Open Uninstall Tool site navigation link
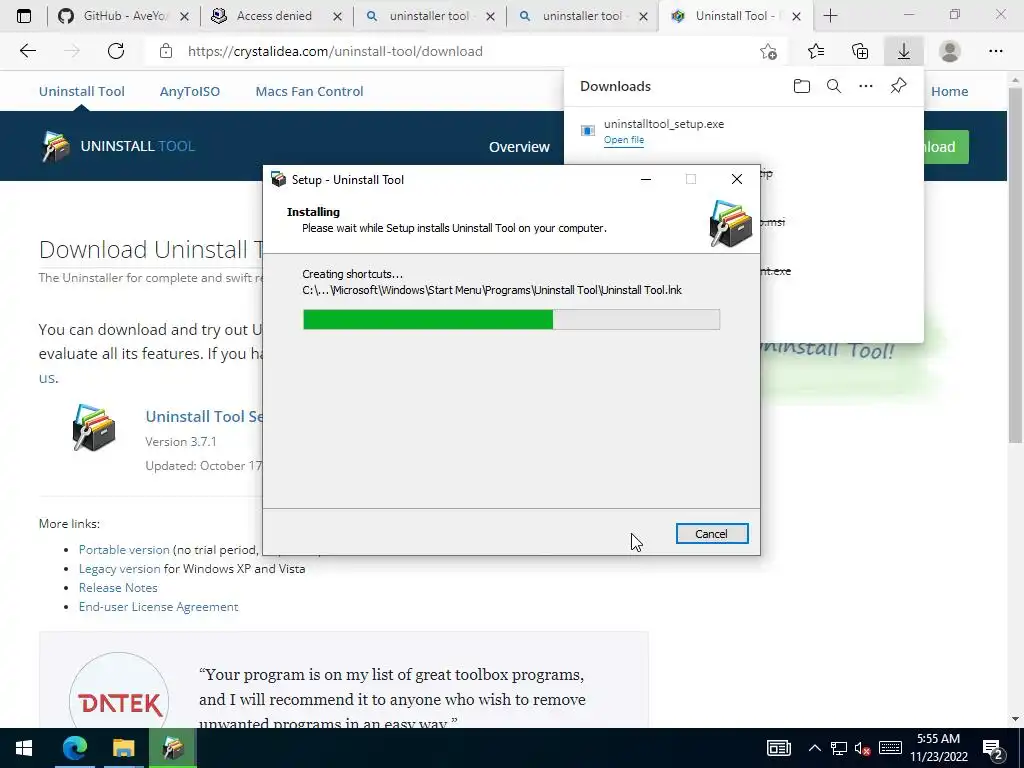Screen dimensions: 1024x768 tap(82, 91)
